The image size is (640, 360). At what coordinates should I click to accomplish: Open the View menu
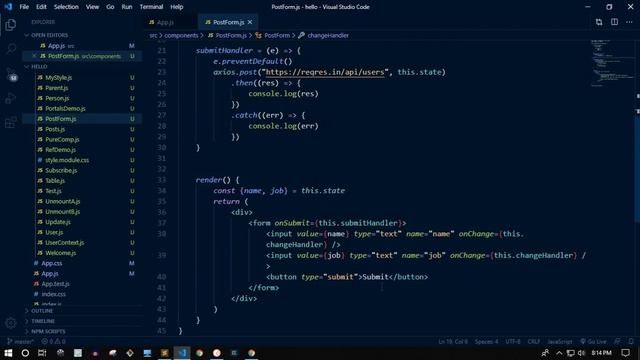pos(92,7)
